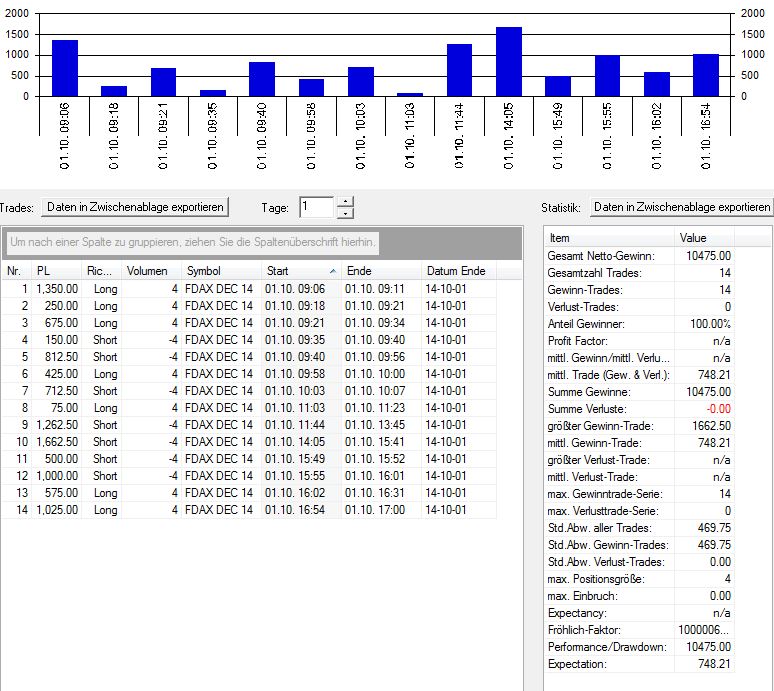Select trade with PL 1,000.00
This screenshot has height=691, width=774.
click(249, 476)
